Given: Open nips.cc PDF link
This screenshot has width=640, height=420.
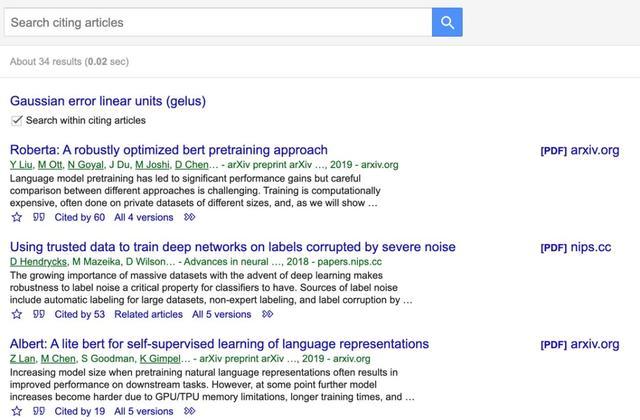Looking at the screenshot, I should pyautogui.click(x=576, y=247).
